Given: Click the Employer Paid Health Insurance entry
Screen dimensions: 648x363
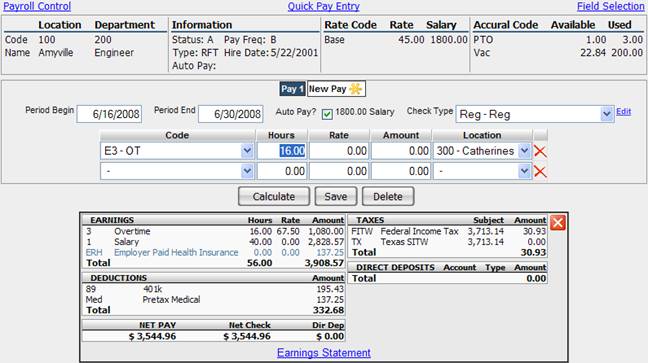Looking at the screenshot, I should point(176,252).
